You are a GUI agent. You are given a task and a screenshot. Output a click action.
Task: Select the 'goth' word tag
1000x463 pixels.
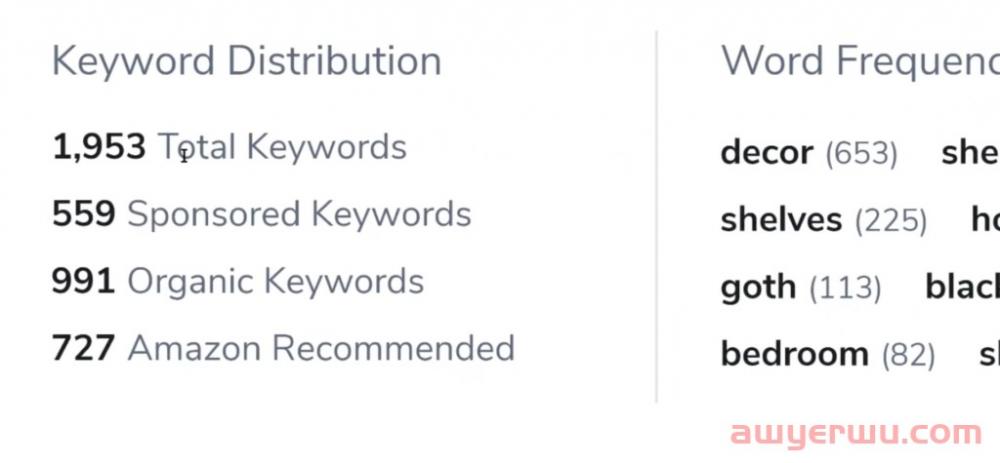click(x=758, y=288)
